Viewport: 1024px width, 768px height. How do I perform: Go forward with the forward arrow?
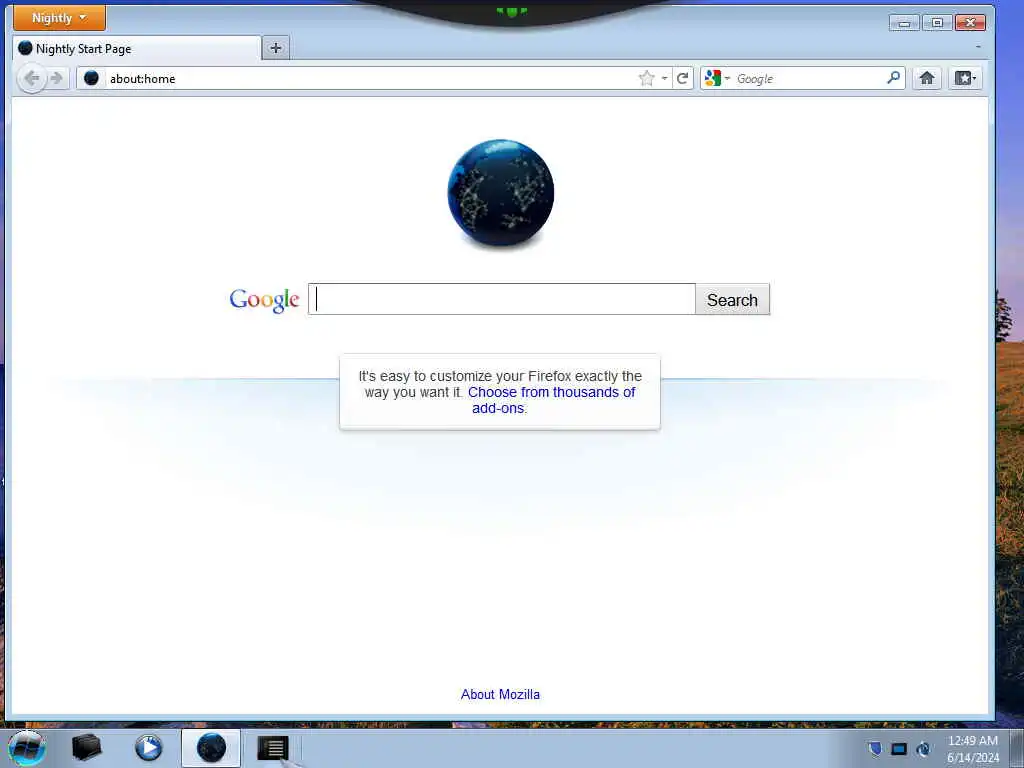[57, 78]
